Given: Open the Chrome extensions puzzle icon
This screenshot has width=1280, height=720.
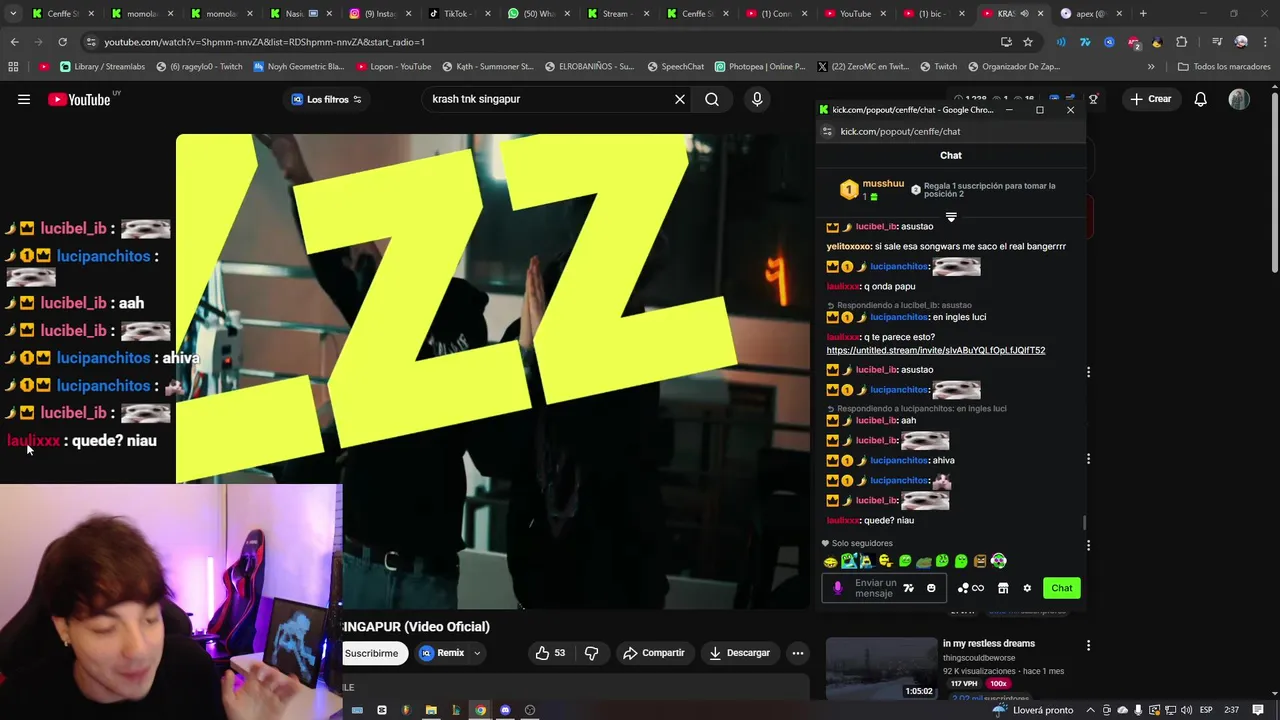Looking at the screenshot, I should coord(1181,42).
